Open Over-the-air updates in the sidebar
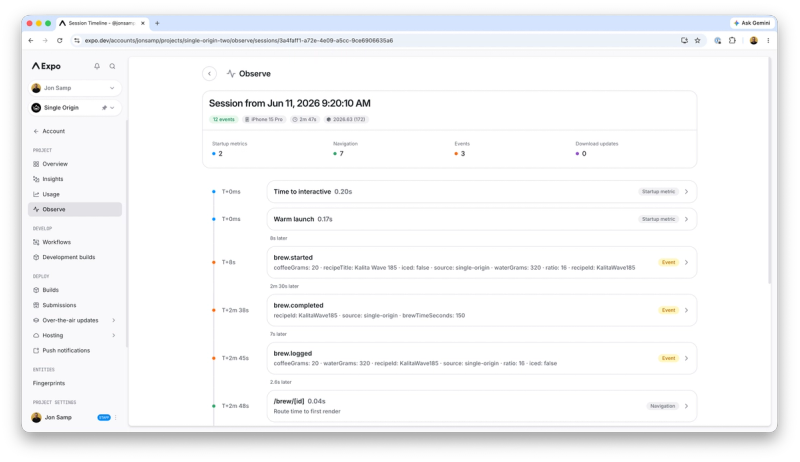 pyautogui.click(x=74, y=320)
